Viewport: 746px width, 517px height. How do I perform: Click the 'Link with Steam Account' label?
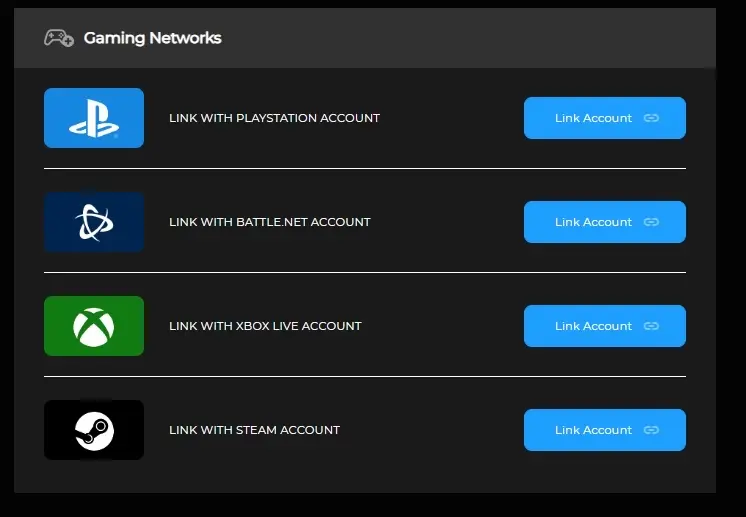254,430
